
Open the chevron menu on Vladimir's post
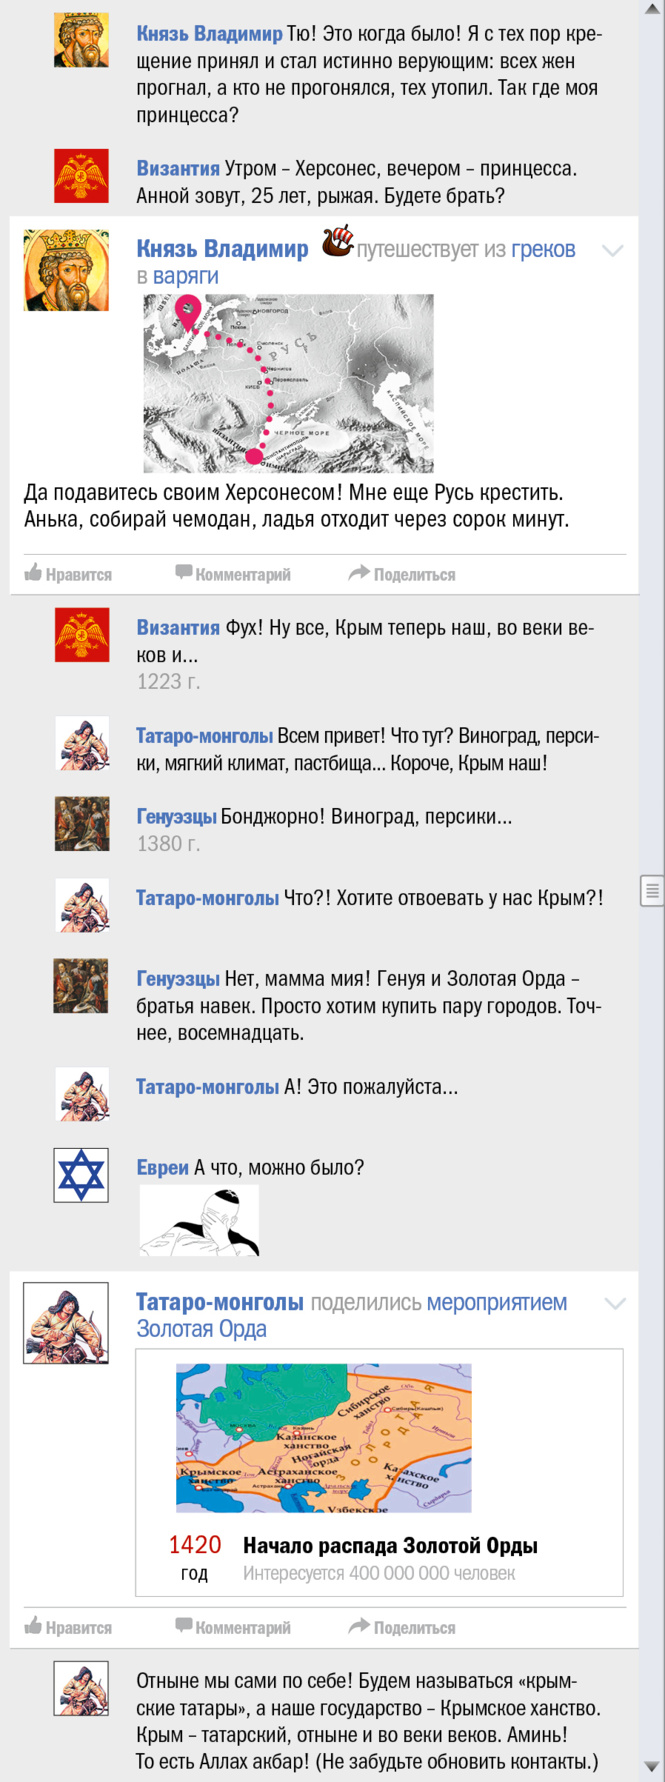(613, 251)
